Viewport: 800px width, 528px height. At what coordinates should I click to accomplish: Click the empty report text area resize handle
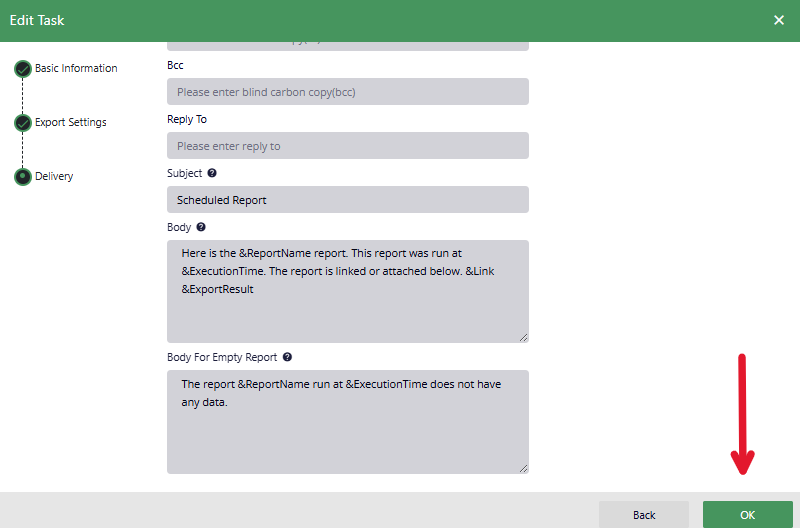click(x=523, y=467)
